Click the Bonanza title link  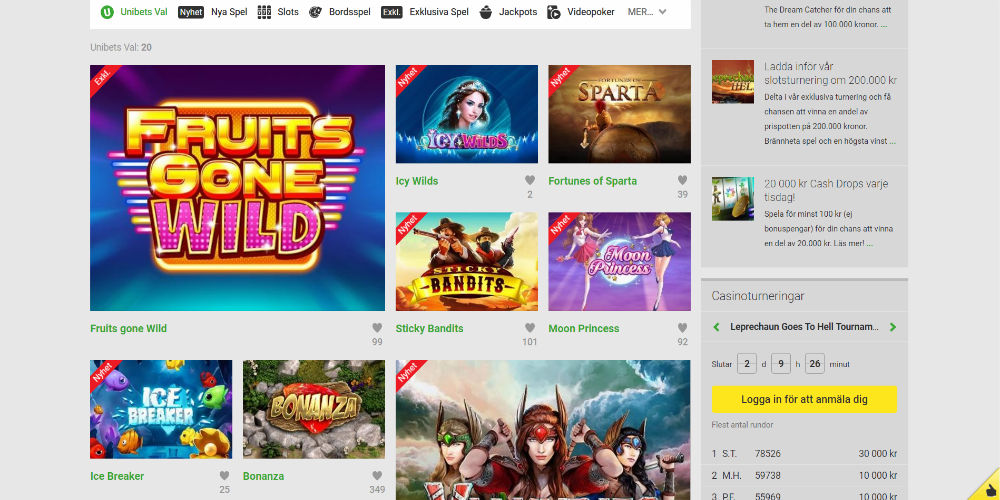coord(263,476)
